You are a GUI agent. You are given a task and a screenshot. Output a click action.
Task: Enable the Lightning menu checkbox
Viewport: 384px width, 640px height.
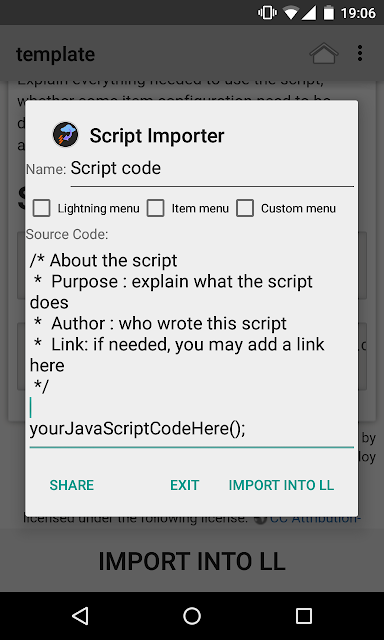42,208
